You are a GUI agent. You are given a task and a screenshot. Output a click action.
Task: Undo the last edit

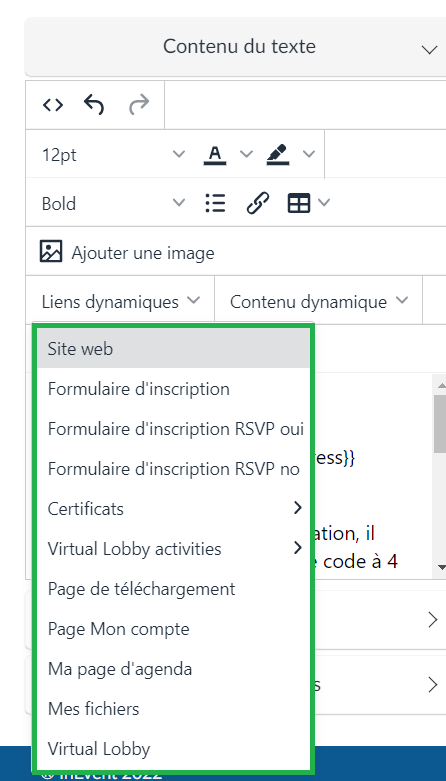pyautogui.click(x=94, y=105)
